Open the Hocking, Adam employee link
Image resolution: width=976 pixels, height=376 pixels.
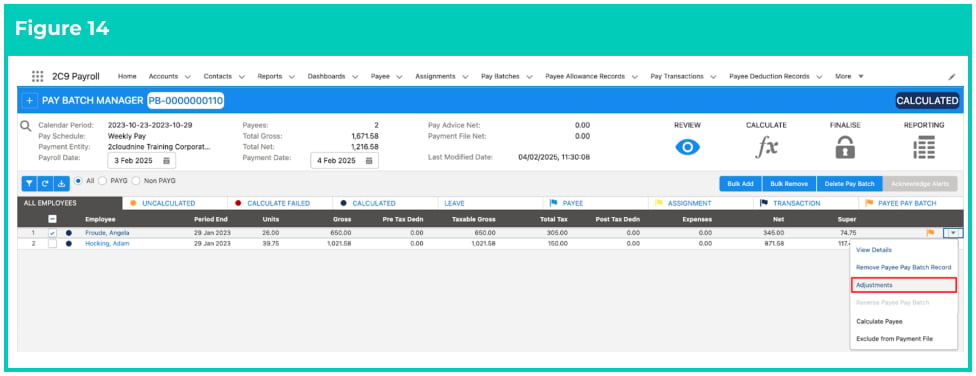(107, 243)
